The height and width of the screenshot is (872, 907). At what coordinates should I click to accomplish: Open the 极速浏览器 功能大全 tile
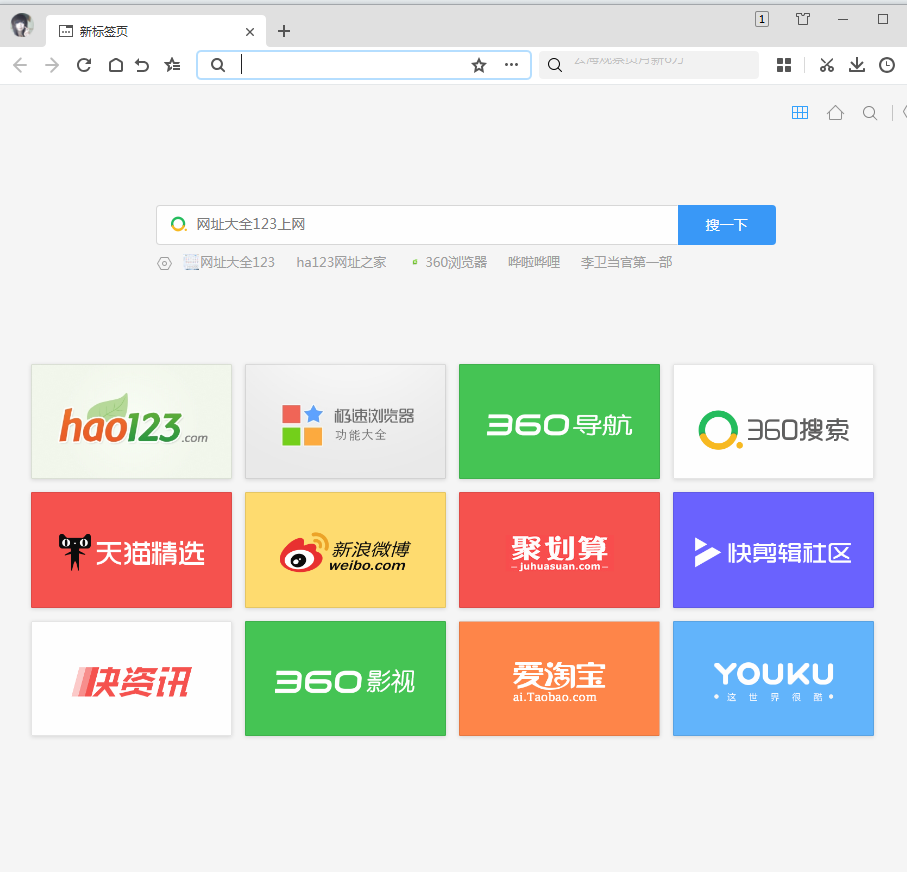pyautogui.click(x=345, y=421)
